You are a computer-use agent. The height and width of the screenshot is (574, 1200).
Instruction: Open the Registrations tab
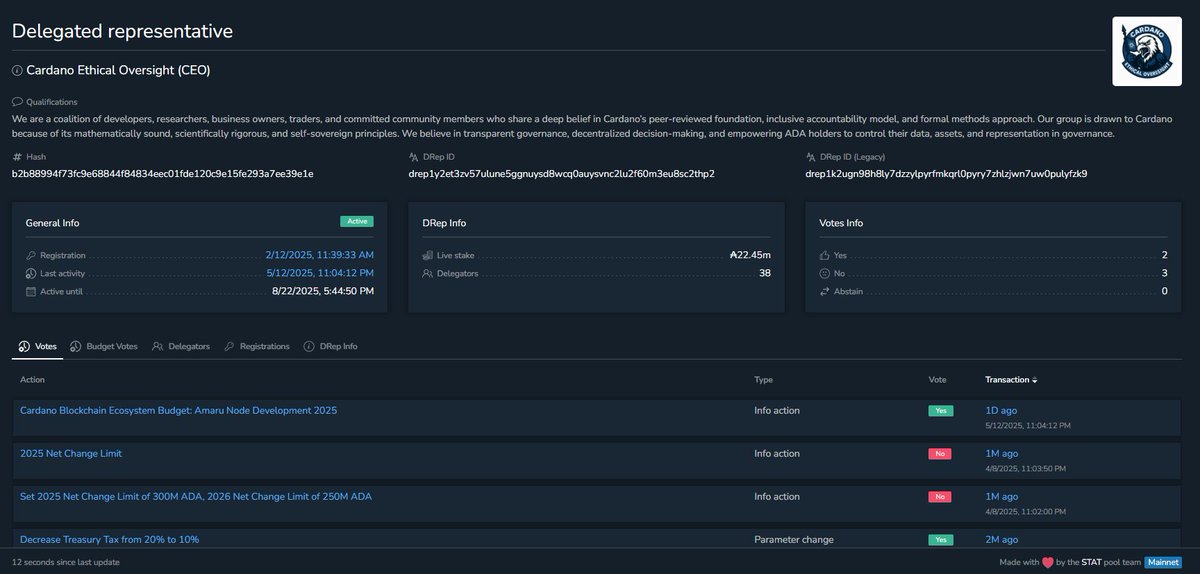tap(257, 346)
